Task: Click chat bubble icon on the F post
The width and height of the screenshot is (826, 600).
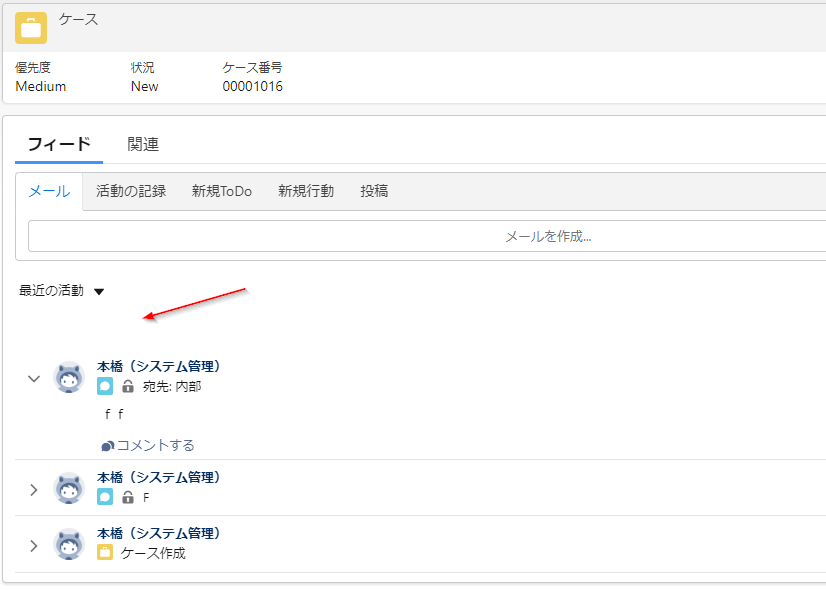Action: click(105, 497)
